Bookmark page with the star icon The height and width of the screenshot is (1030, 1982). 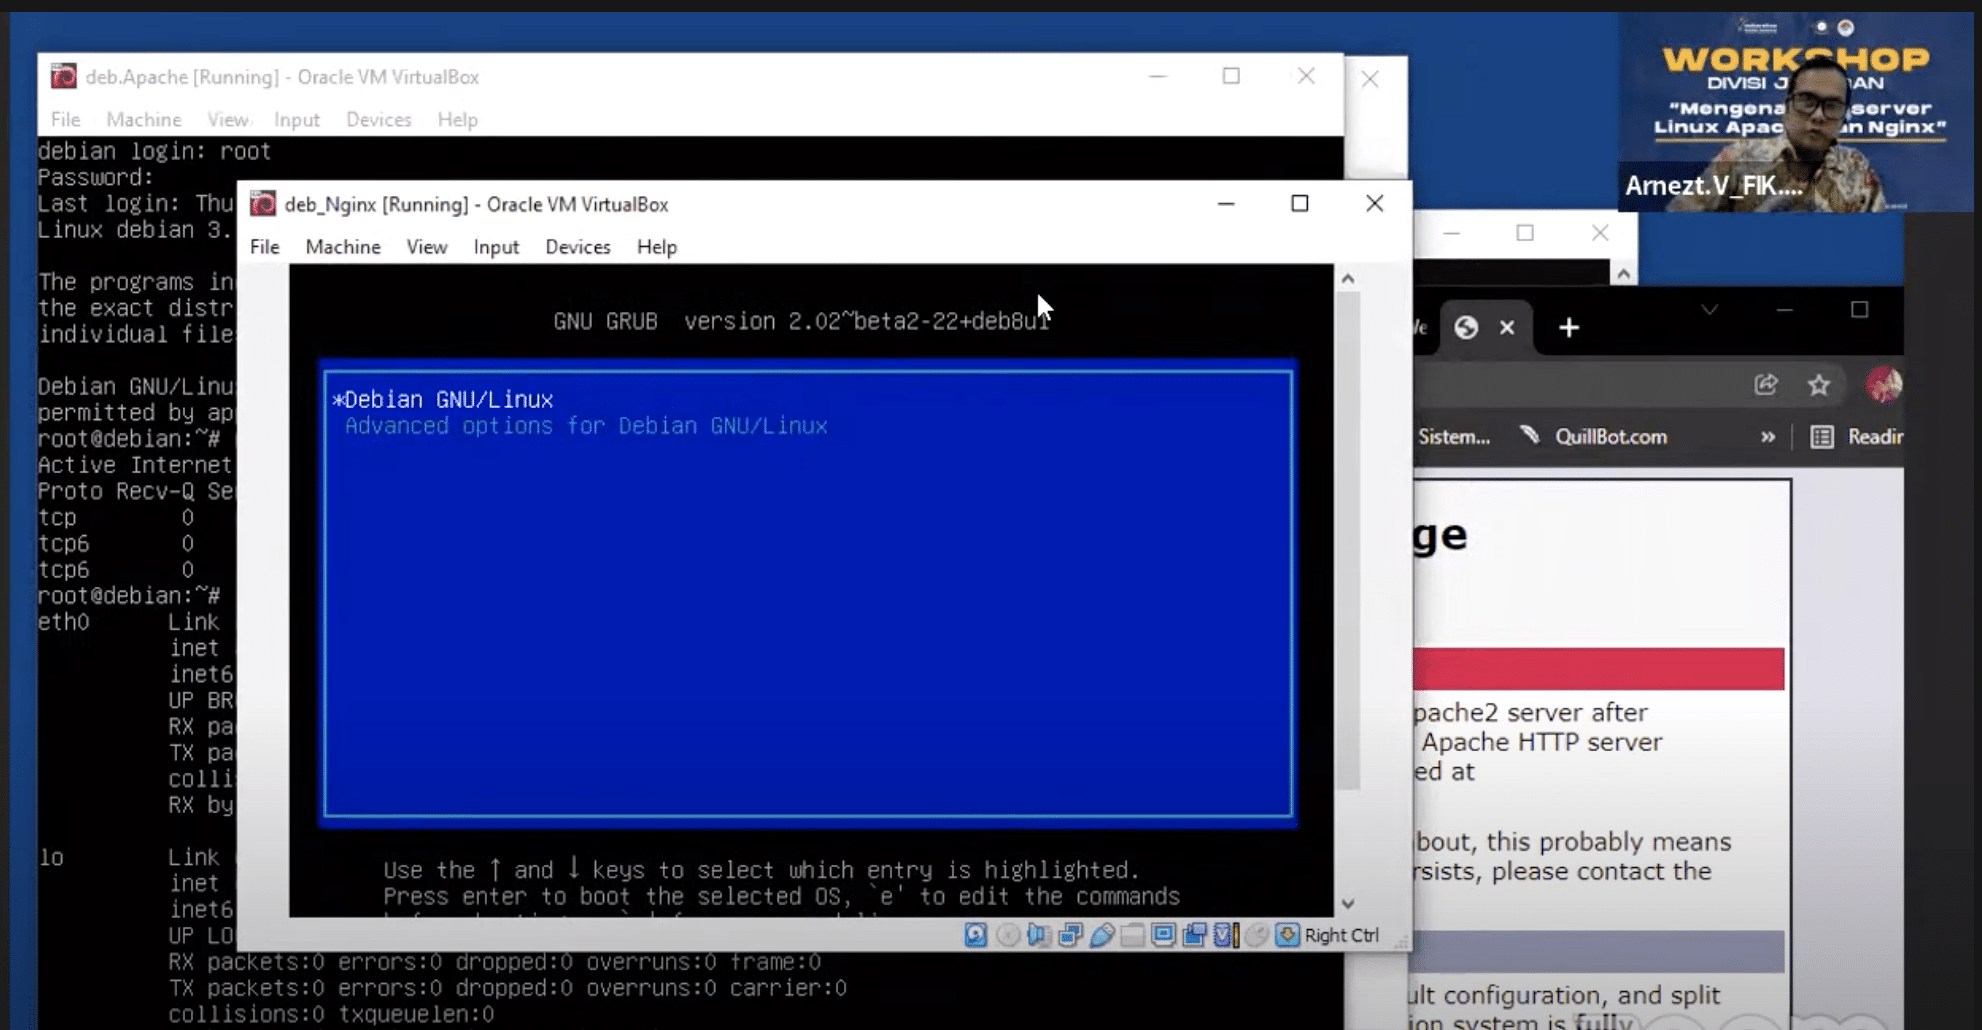click(1818, 385)
